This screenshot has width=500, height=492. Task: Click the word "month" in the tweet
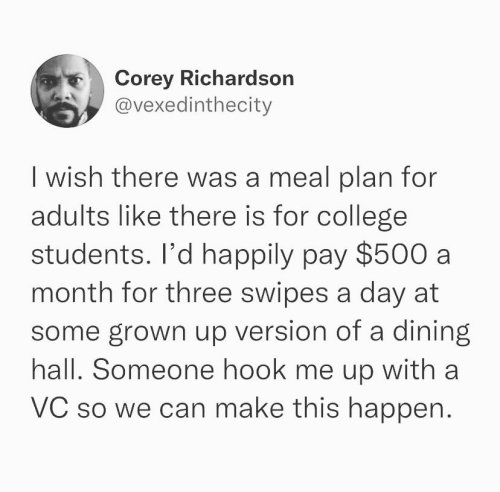(x=72, y=293)
